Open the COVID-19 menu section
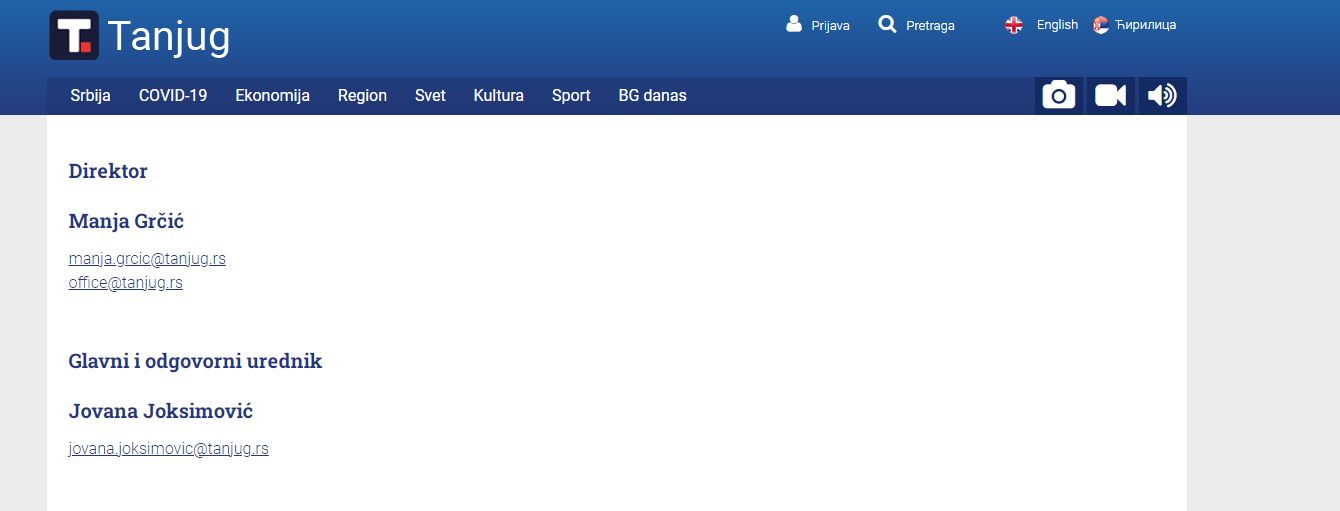Image resolution: width=1340 pixels, height=511 pixels. click(x=173, y=96)
